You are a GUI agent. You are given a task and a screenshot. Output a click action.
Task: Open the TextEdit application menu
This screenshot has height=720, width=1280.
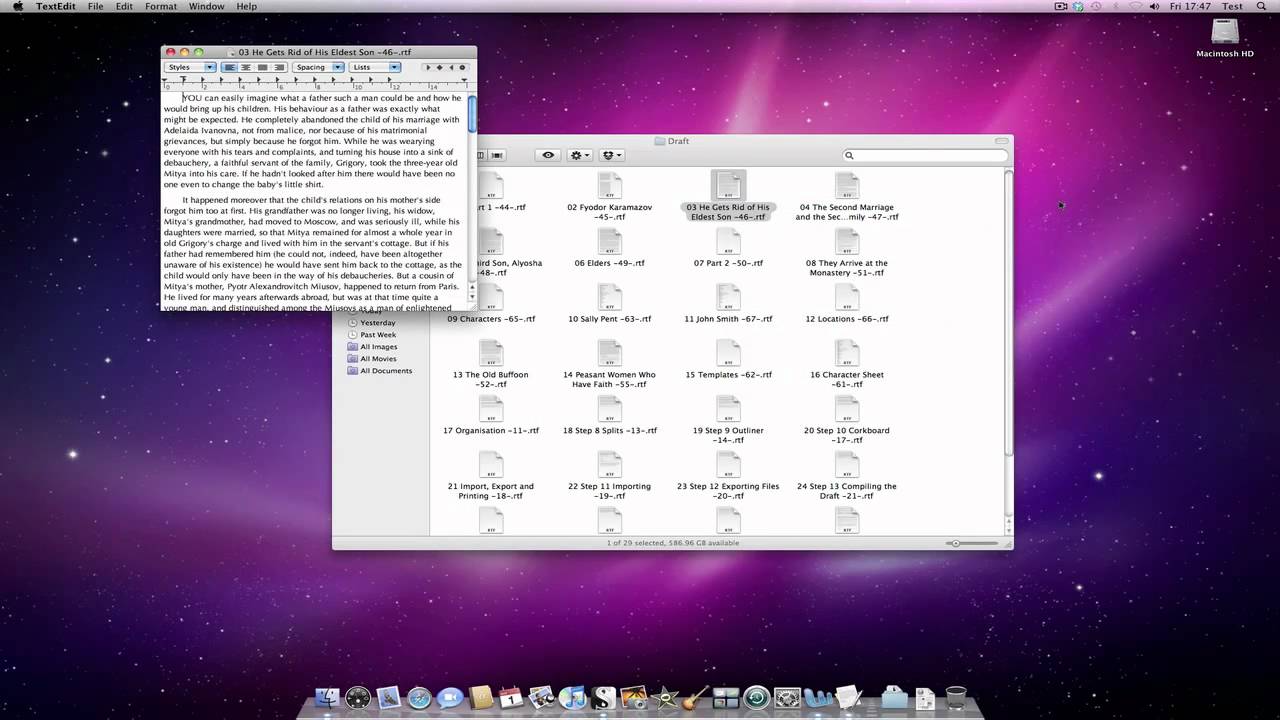point(56,6)
